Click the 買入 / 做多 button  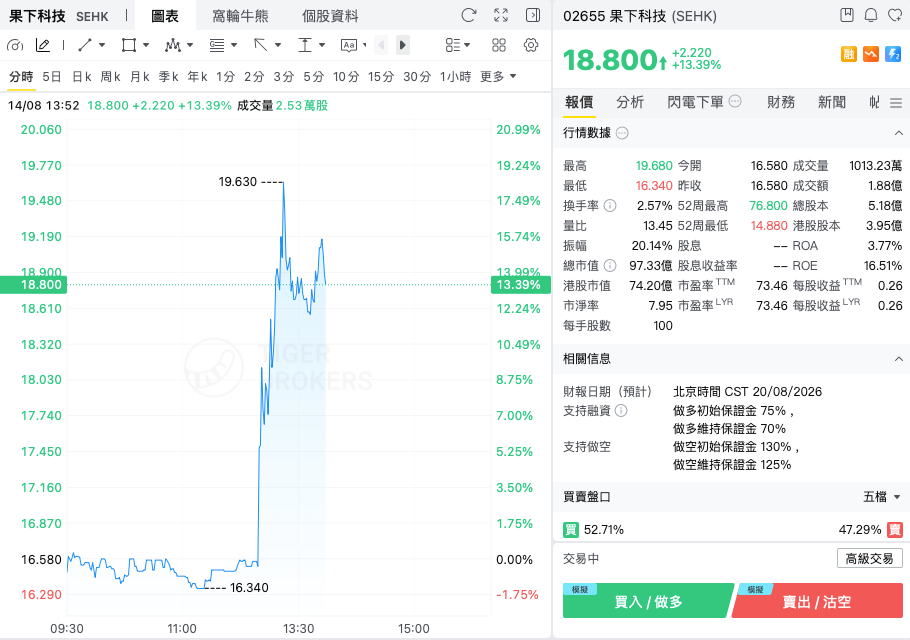tap(648, 601)
